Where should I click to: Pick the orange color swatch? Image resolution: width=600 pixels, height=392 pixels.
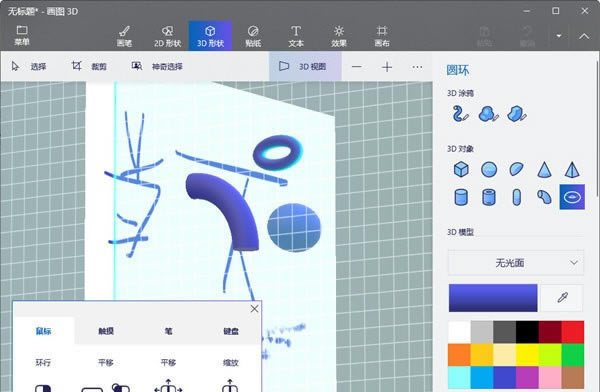pos(459,355)
